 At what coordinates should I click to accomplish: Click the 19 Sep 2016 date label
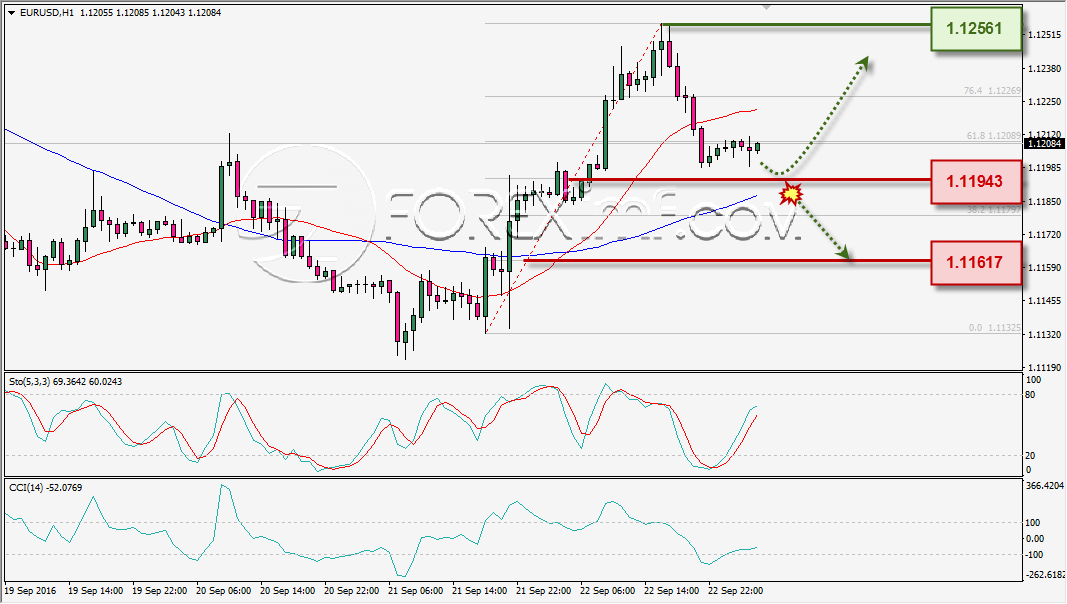coord(31,590)
